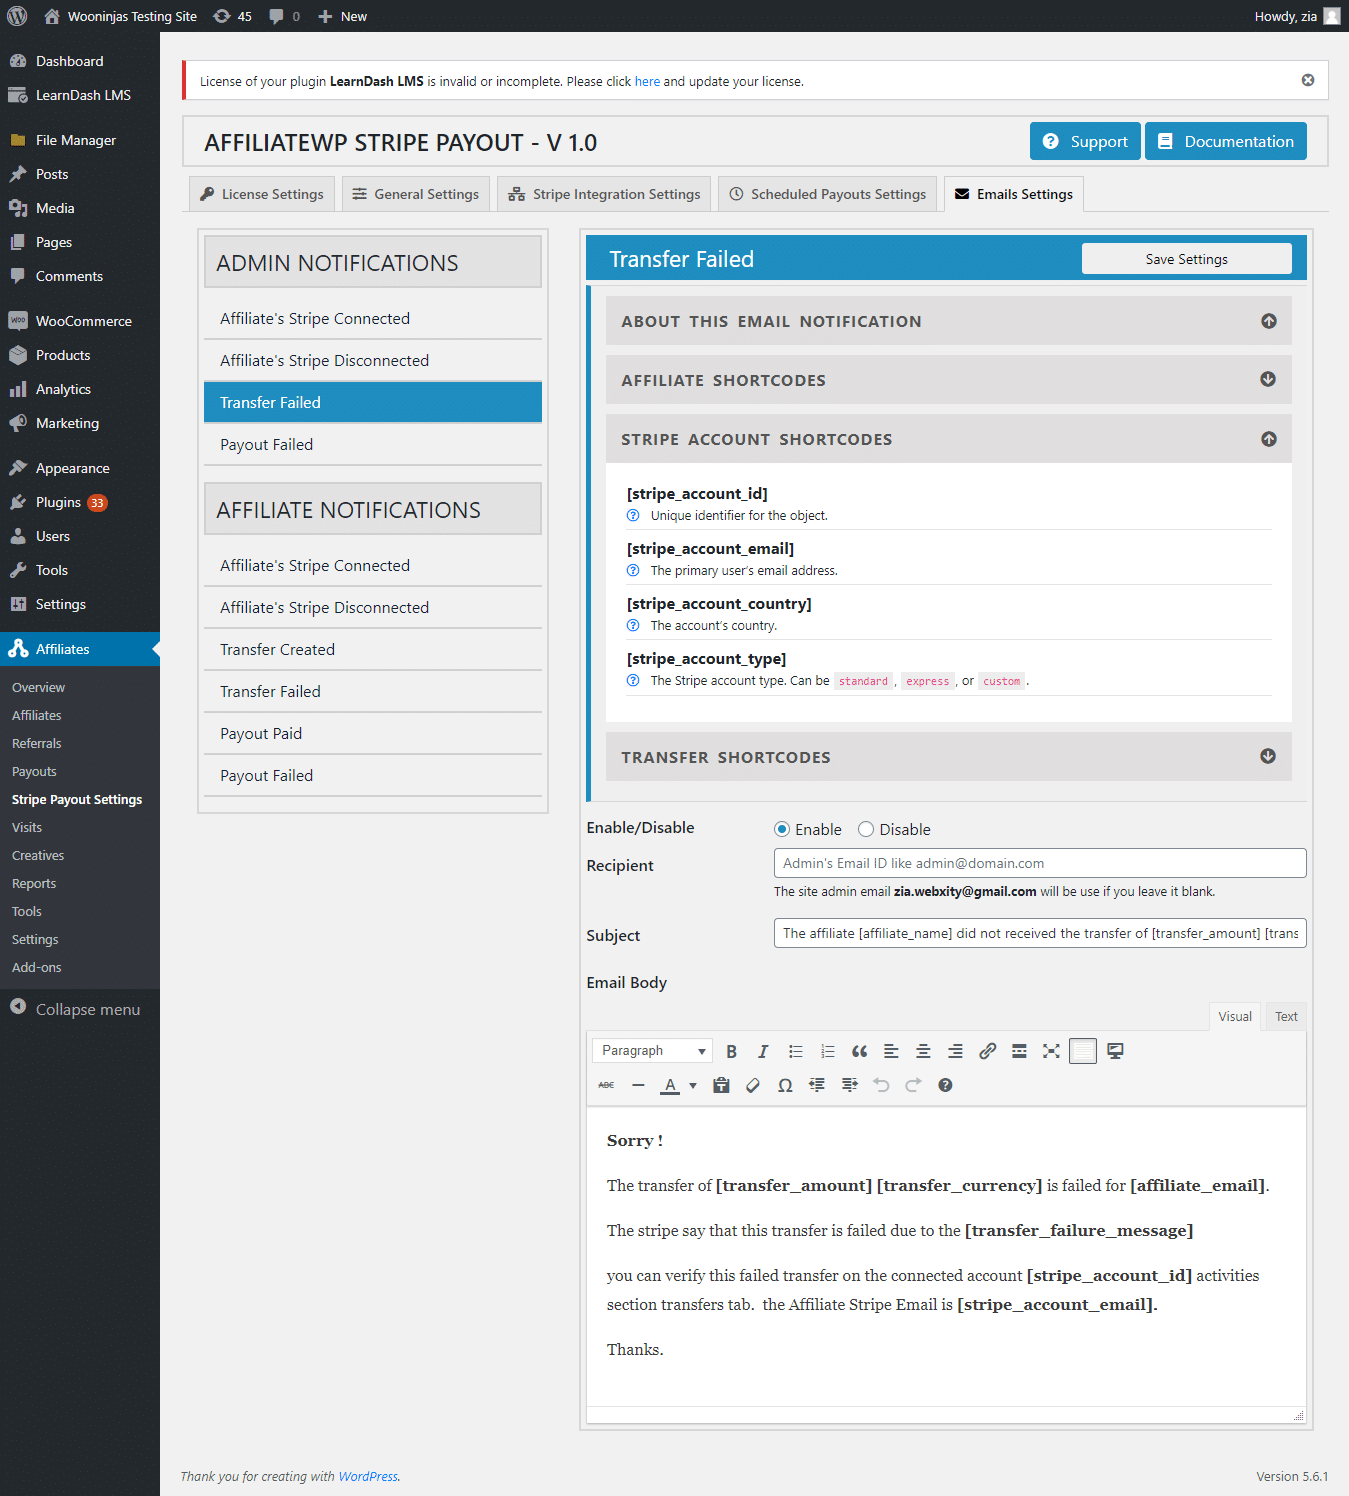Apply blockquote formatting
The width and height of the screenshot is (1349, 1496).
[859, 1051]
